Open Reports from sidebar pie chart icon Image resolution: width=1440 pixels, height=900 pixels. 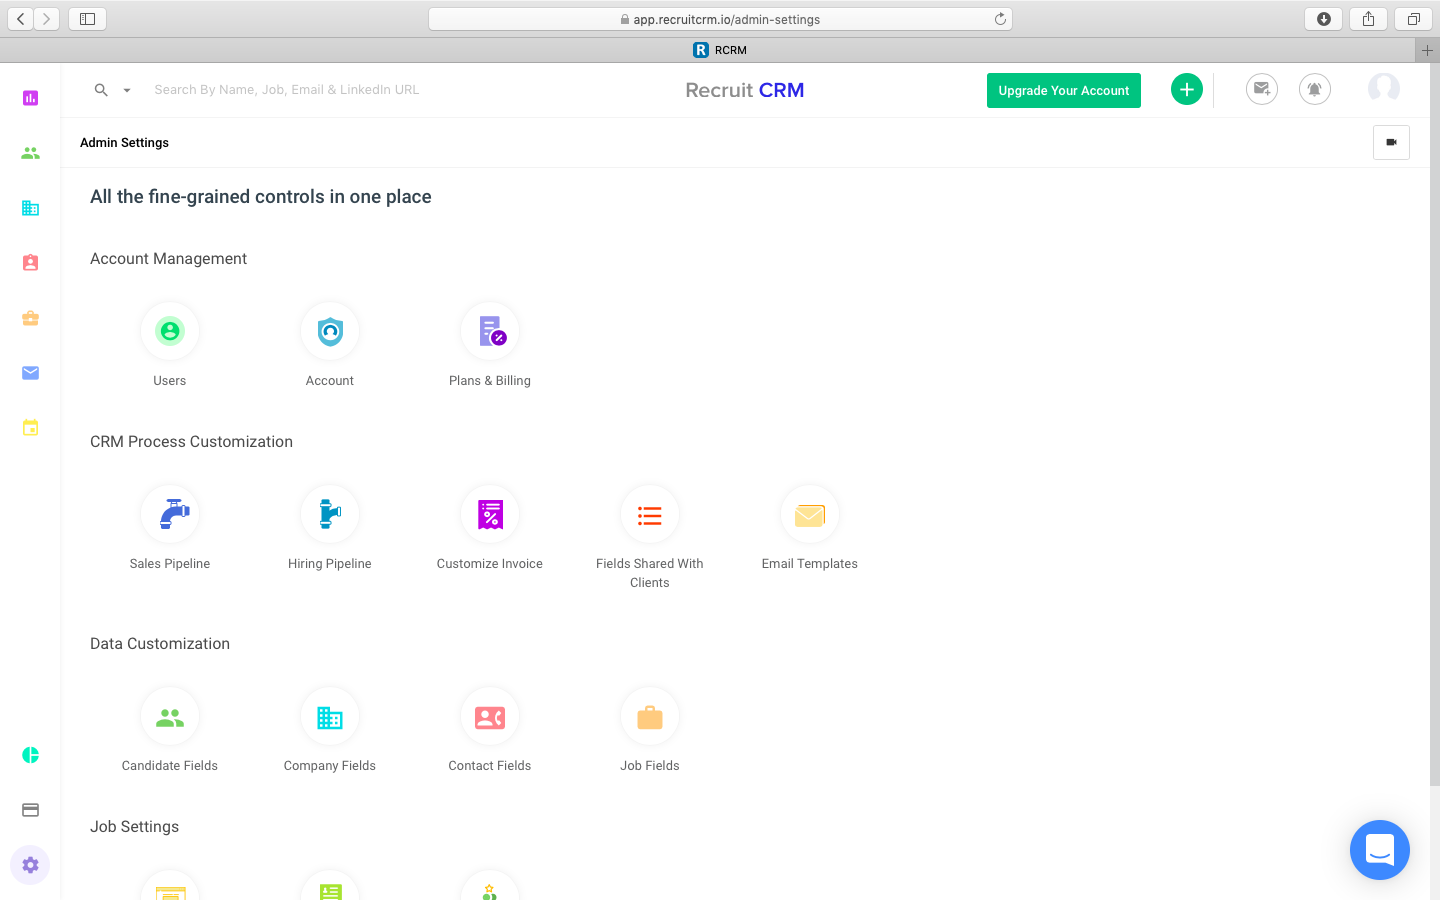tap(31, 755)
